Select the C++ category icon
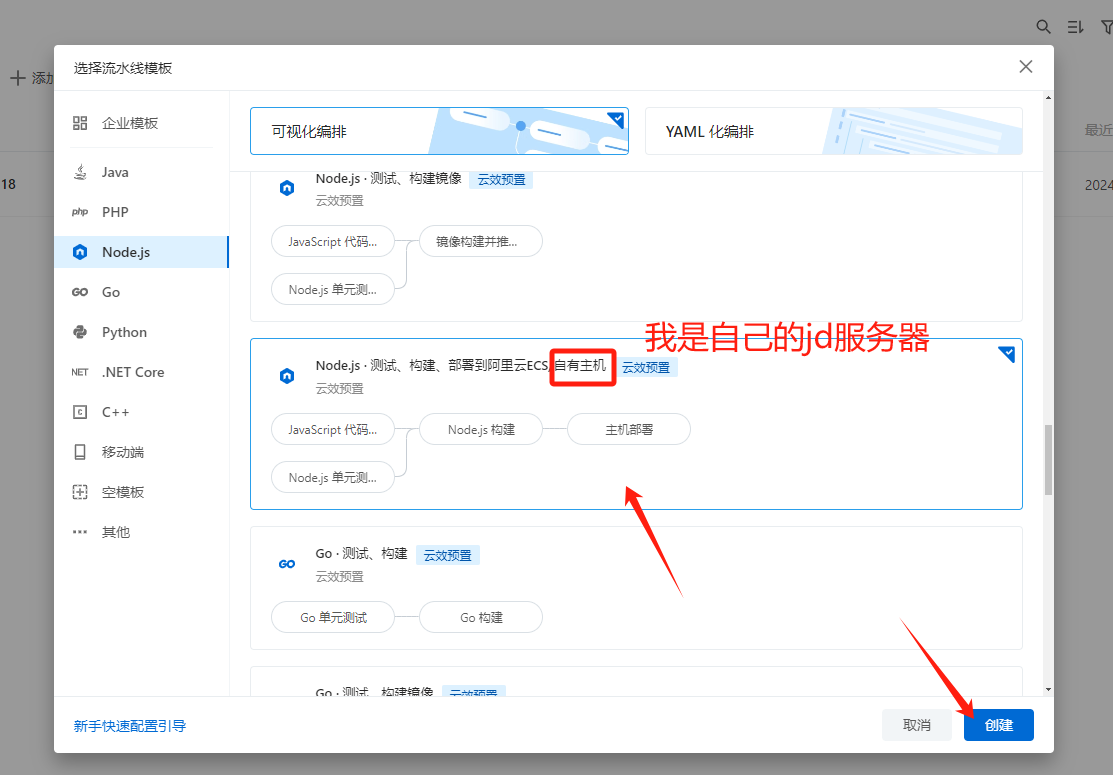This screenshot has width=1113, height=775. (80, 412)
